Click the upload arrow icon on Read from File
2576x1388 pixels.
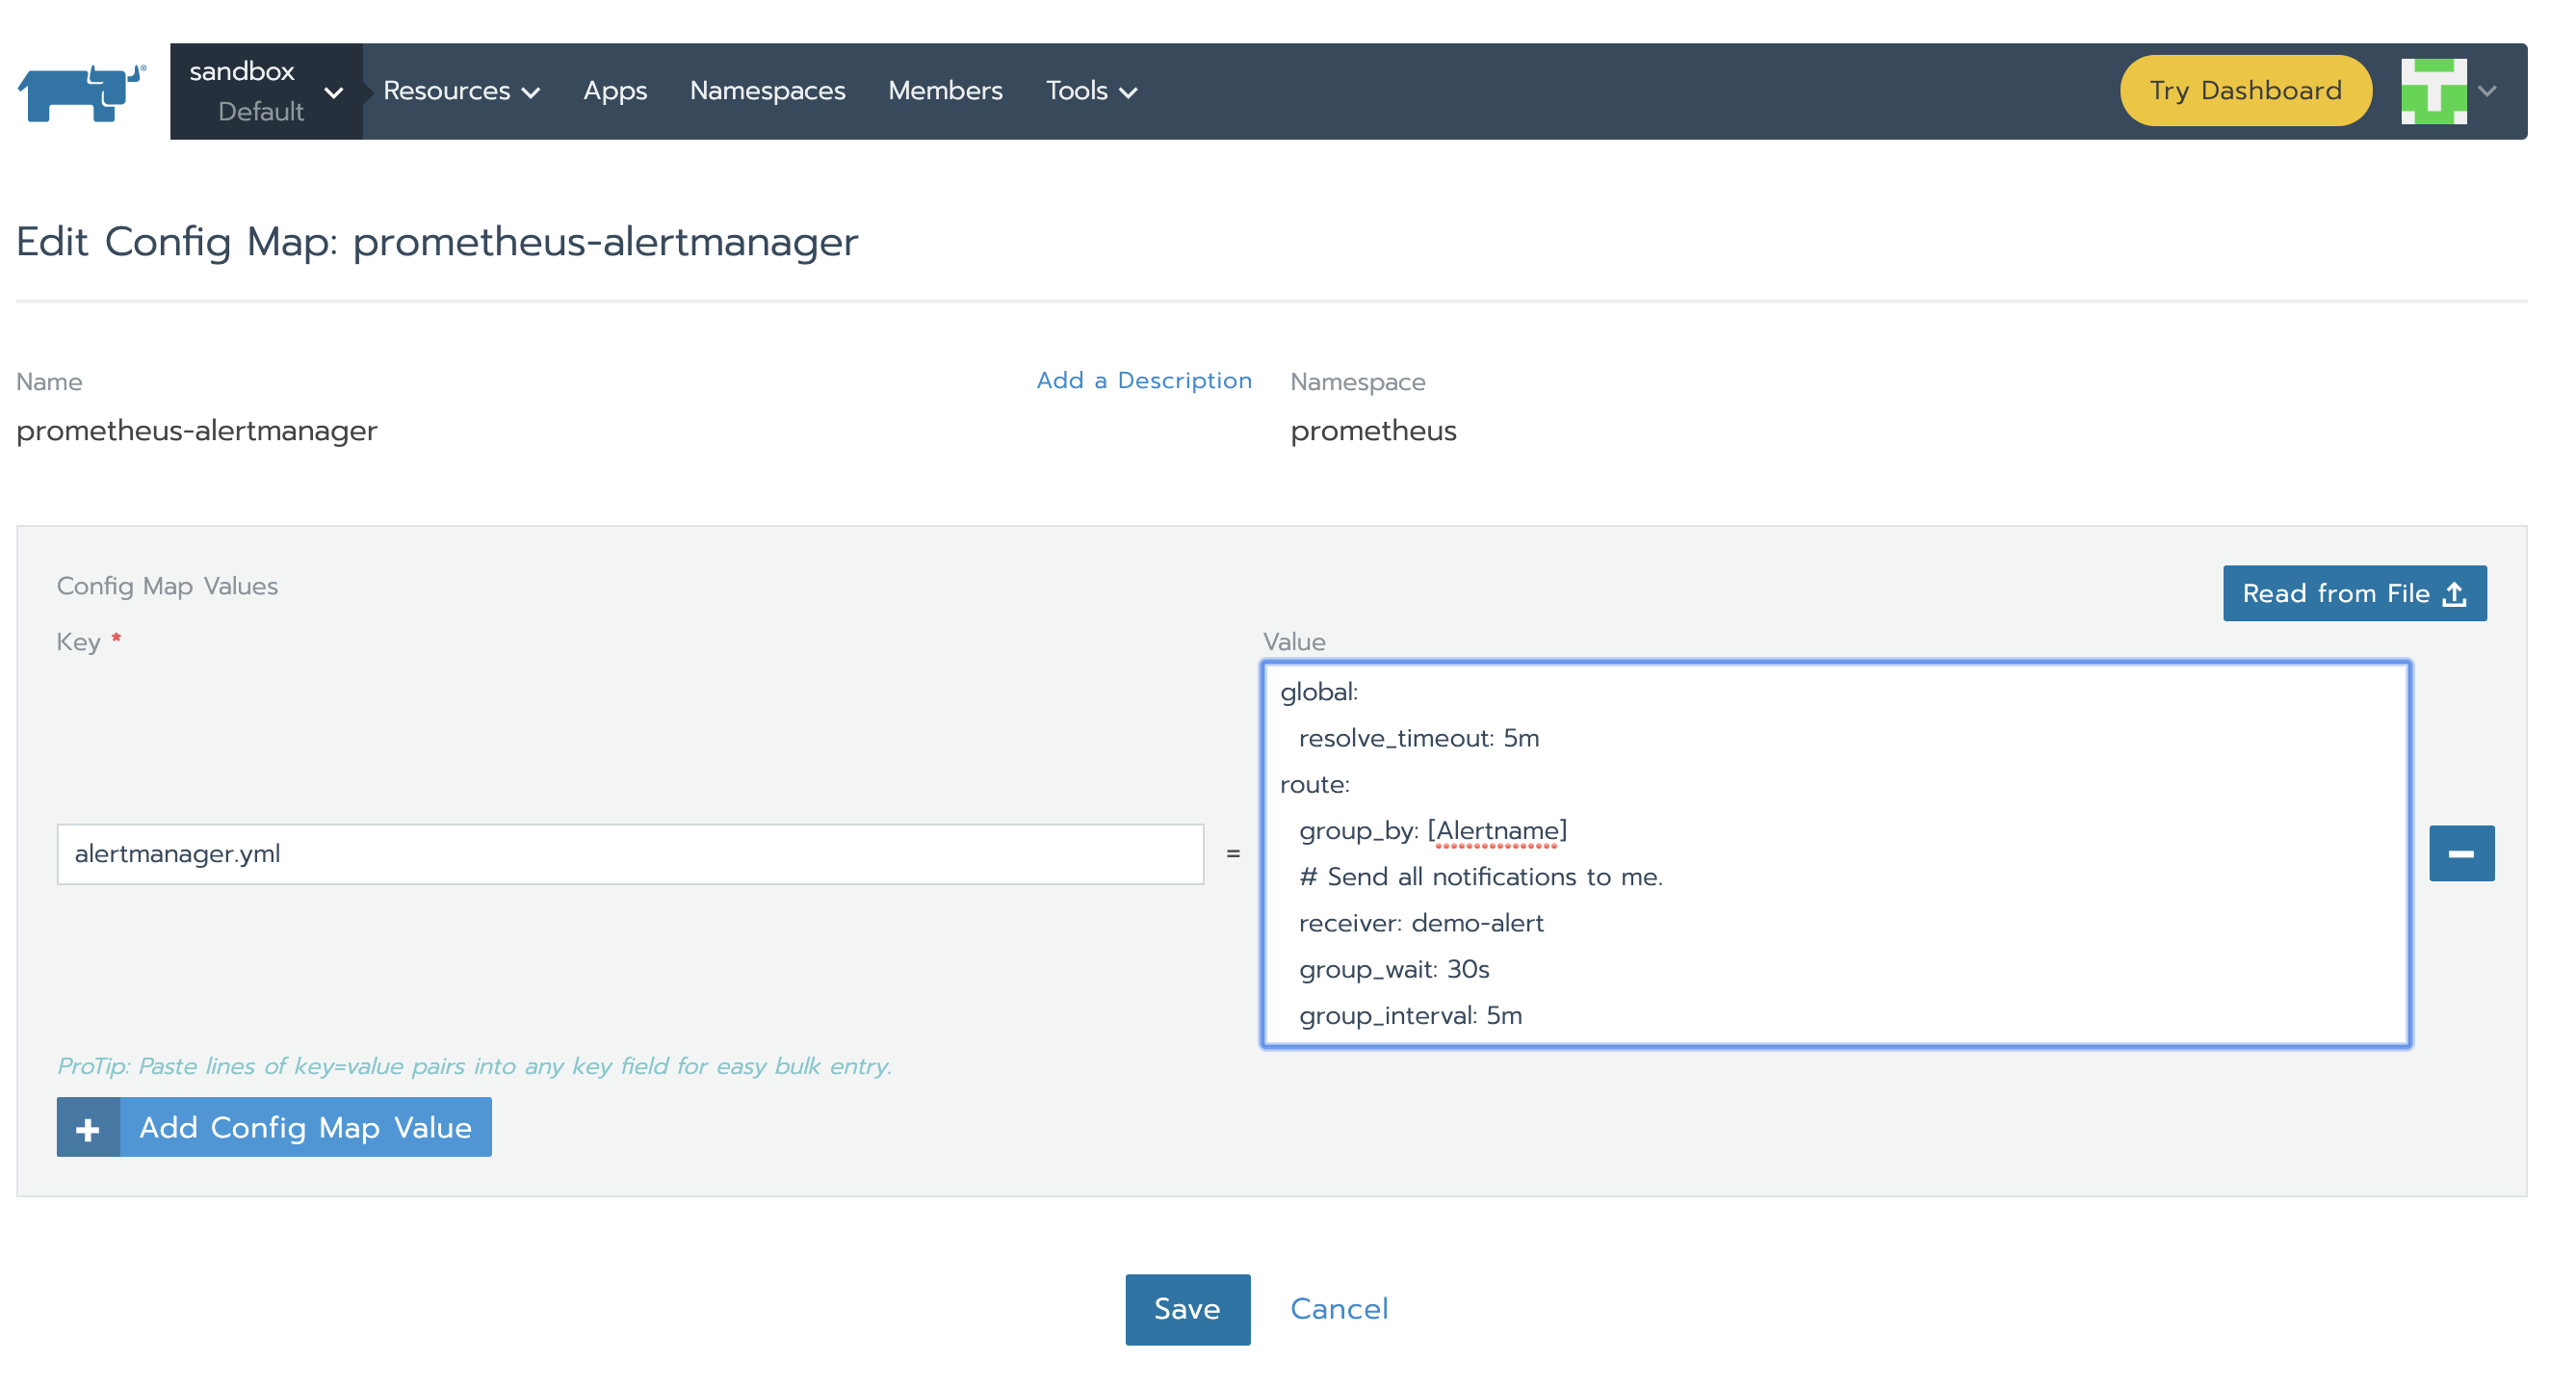coord(2455,594)
